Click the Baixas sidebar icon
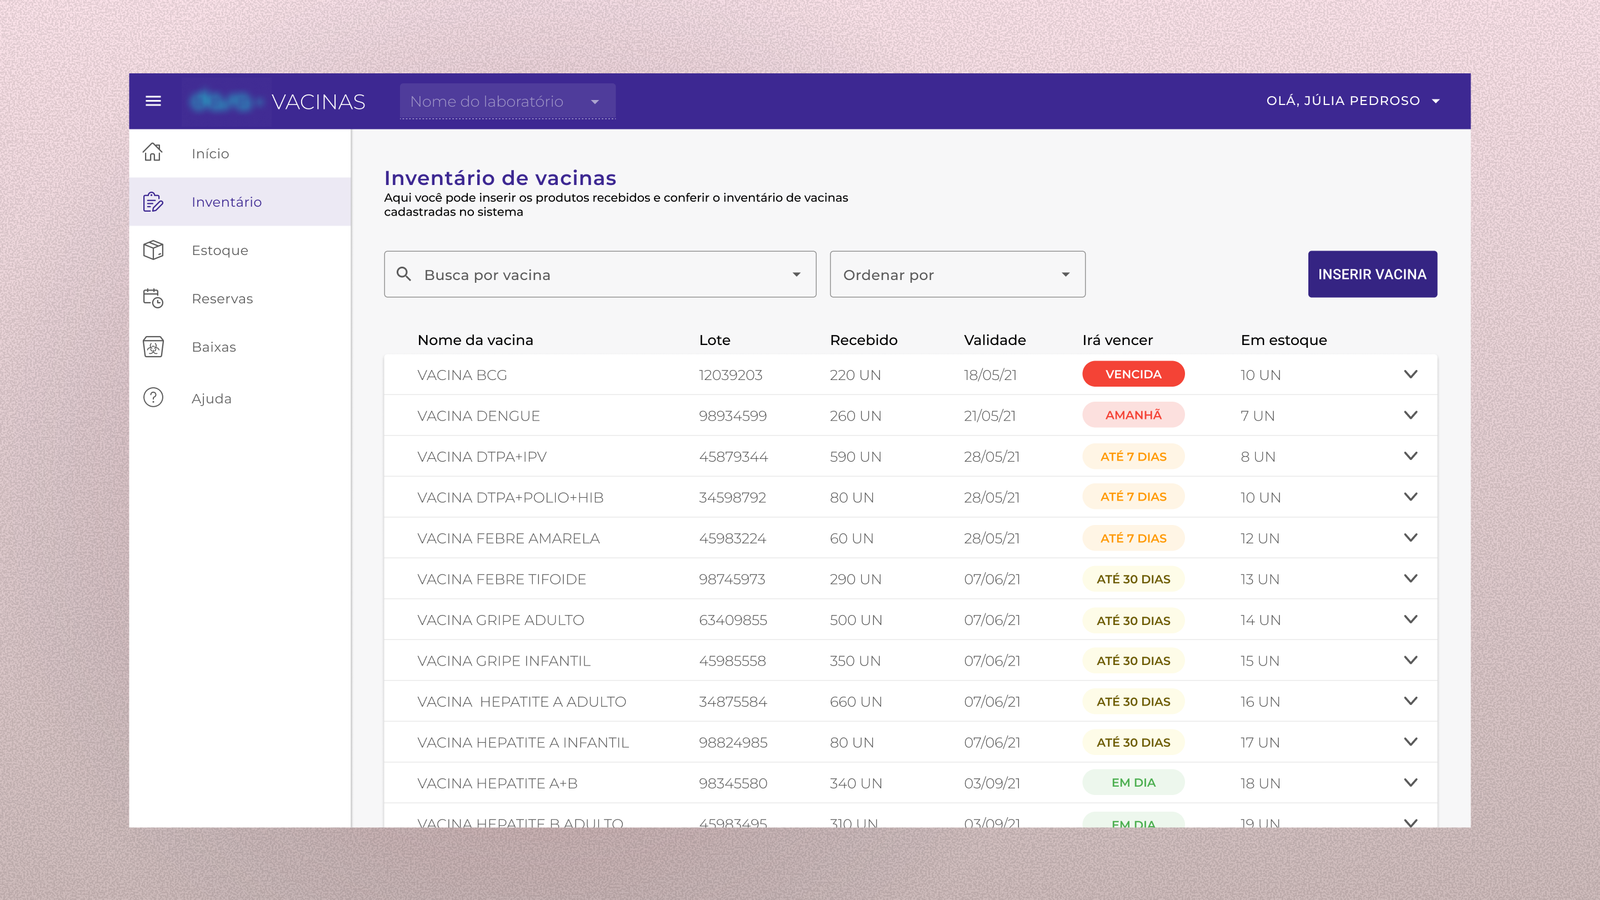Viewport: 1600px width, 900px height. pyautogui.click(x=153, y=346)
